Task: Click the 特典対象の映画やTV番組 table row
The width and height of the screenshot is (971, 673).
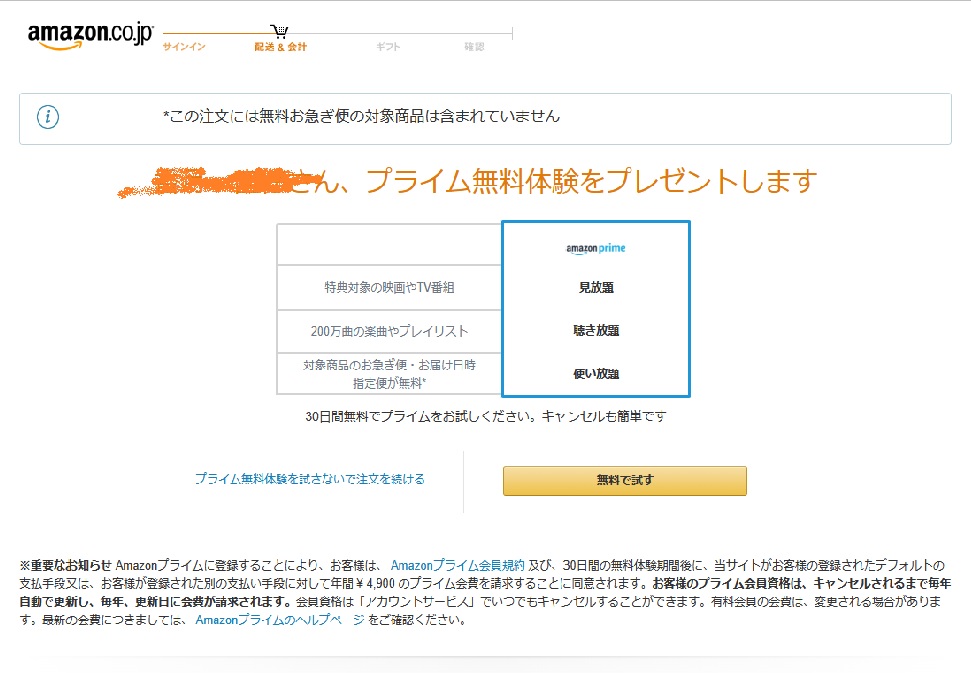Action: (389, 287)
